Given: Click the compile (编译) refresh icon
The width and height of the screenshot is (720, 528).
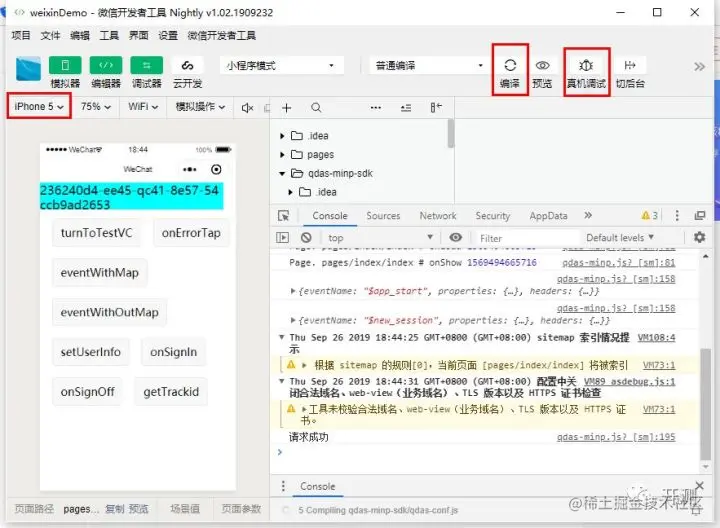Looking at the screenshot, I should tap(510, 65).
